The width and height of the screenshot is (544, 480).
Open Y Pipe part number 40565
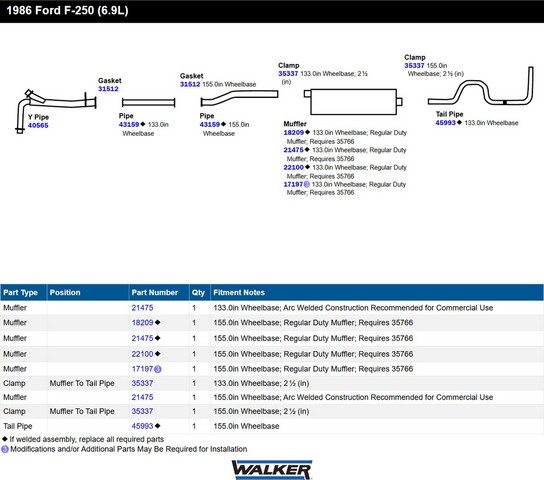pyautogui.click(x=38, y=126)
